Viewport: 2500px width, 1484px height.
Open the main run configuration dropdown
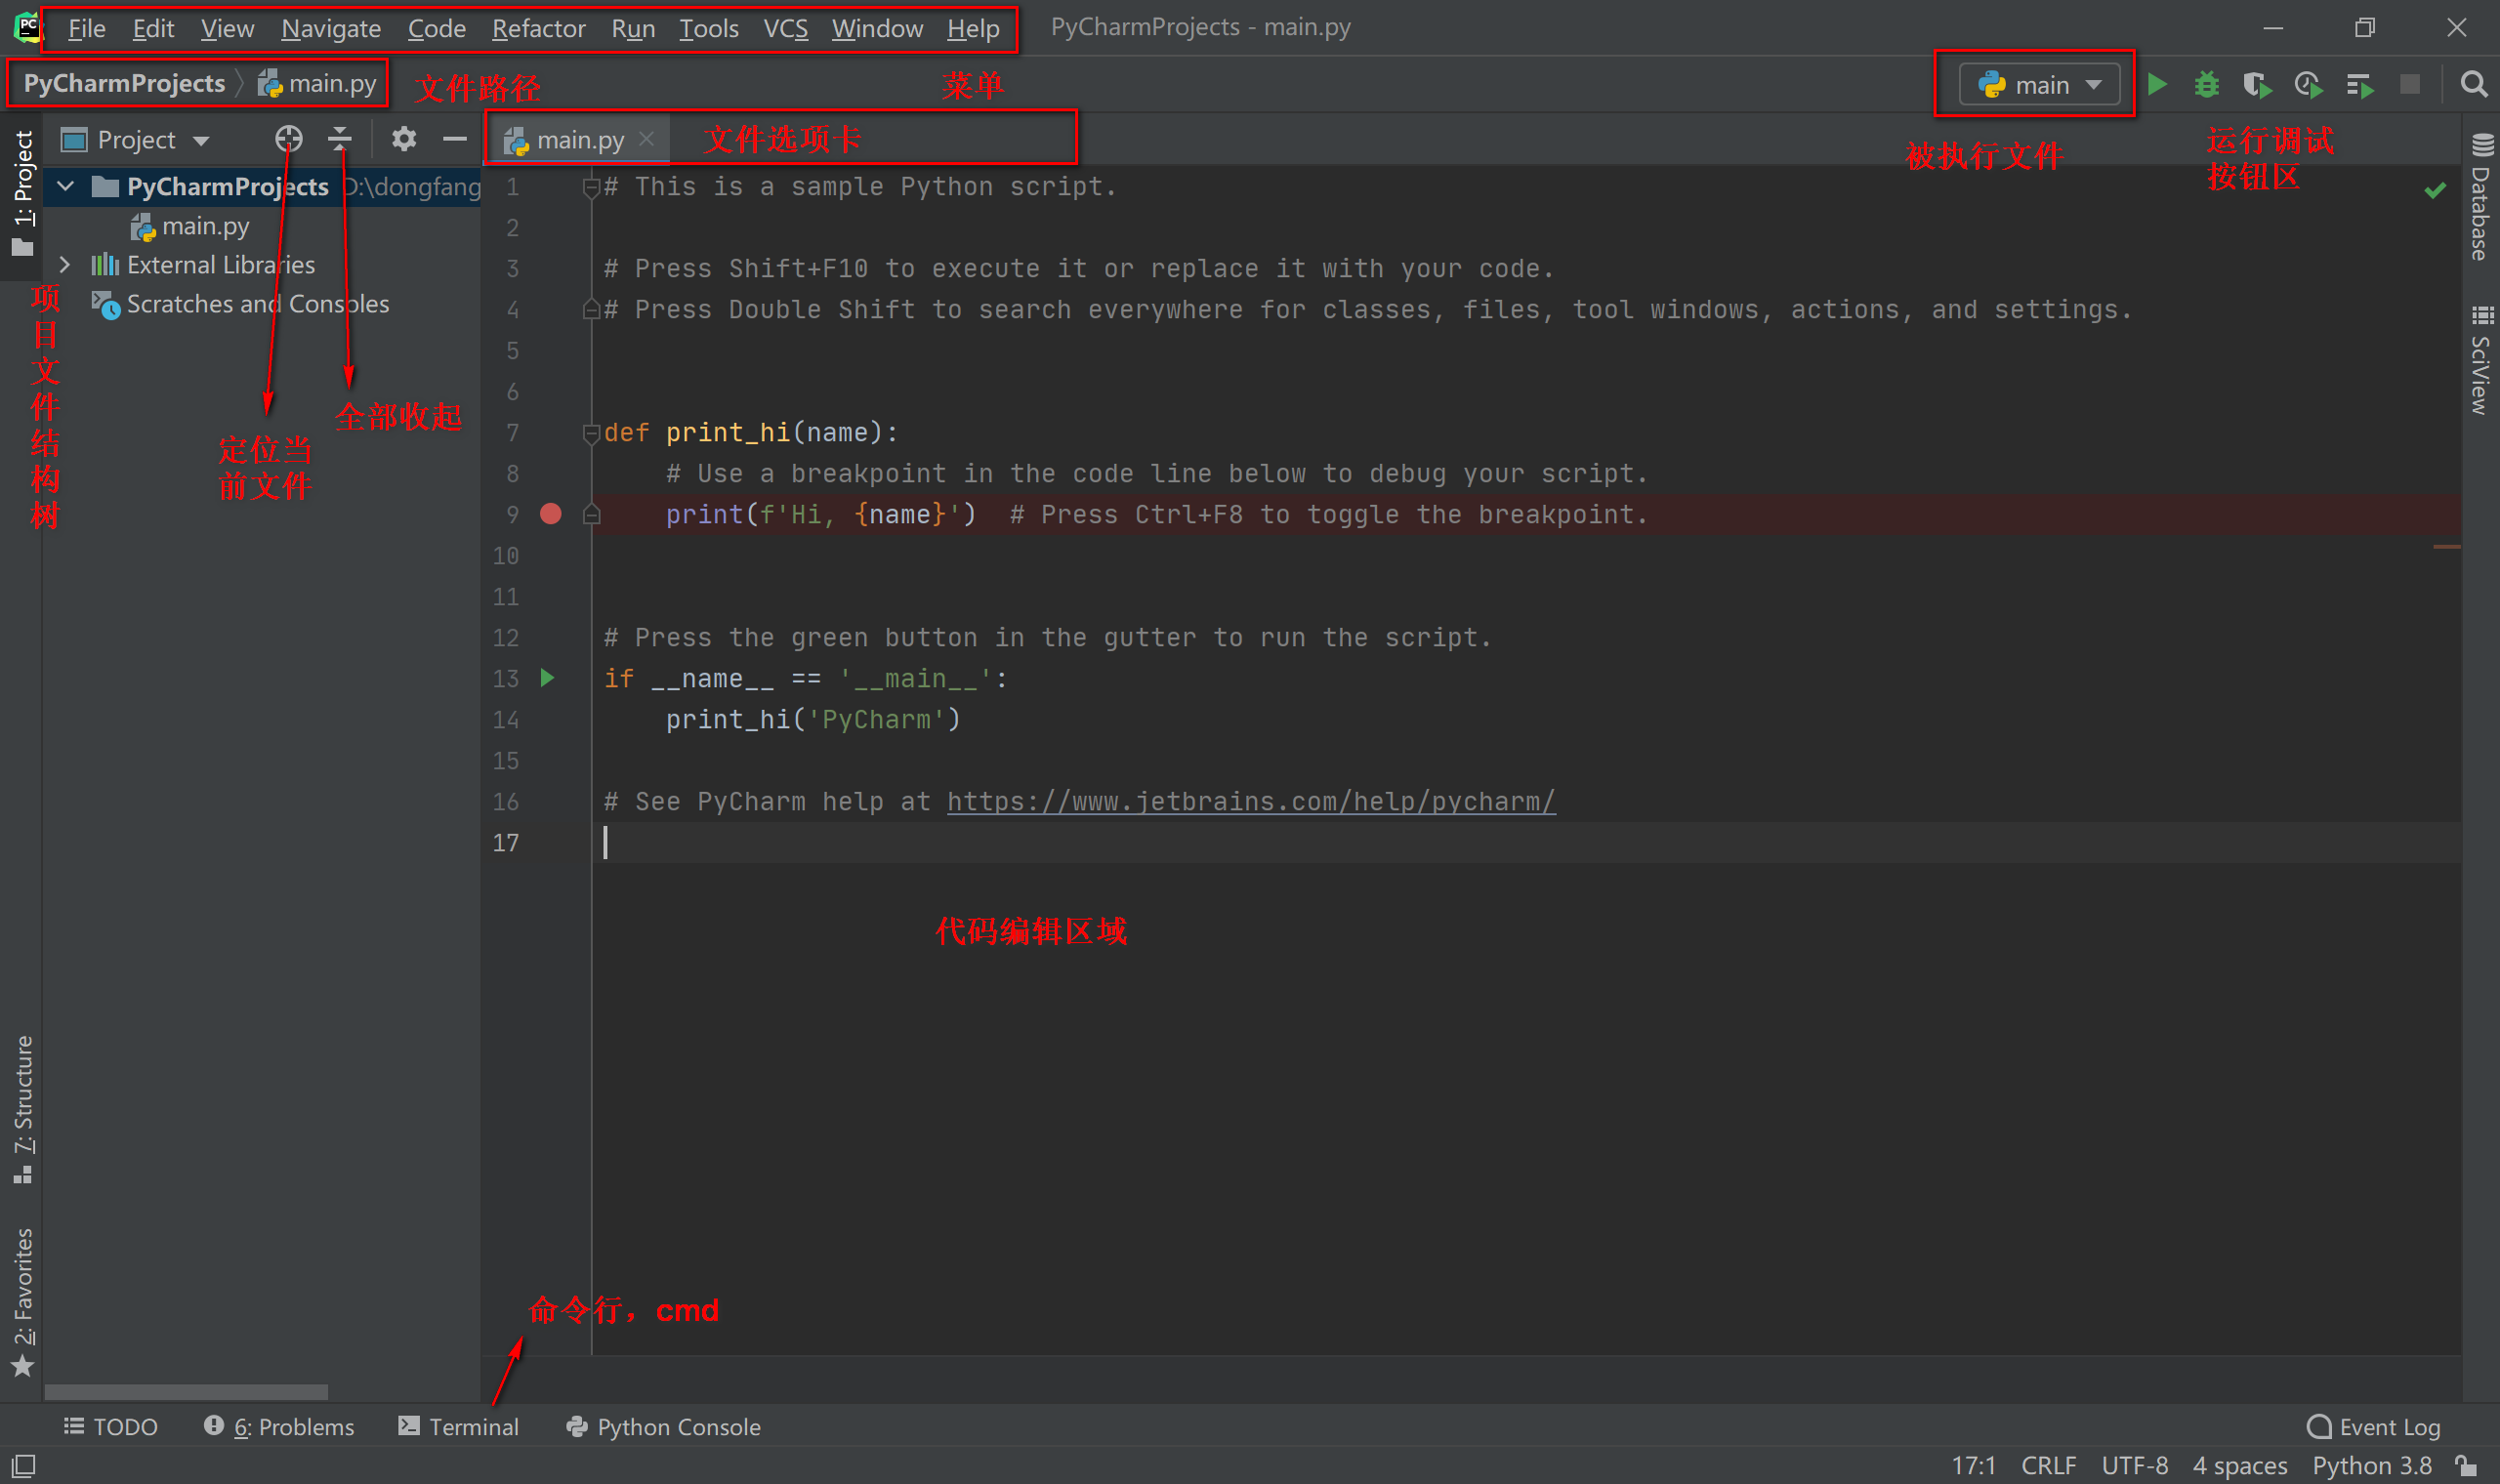(x=2039, y=84)
